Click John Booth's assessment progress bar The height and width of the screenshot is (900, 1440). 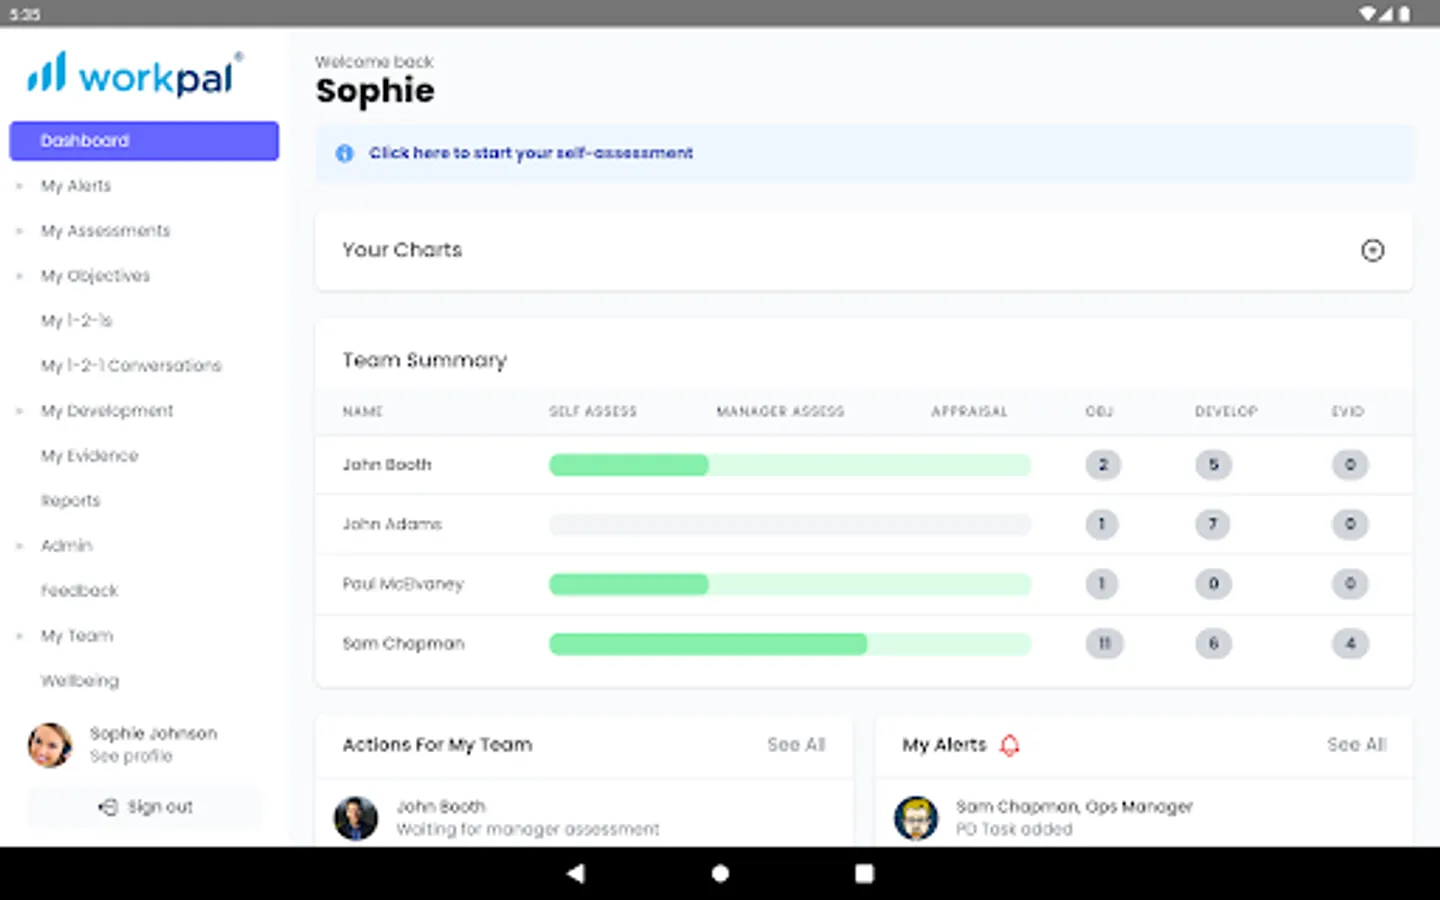[x=790, y=465]
